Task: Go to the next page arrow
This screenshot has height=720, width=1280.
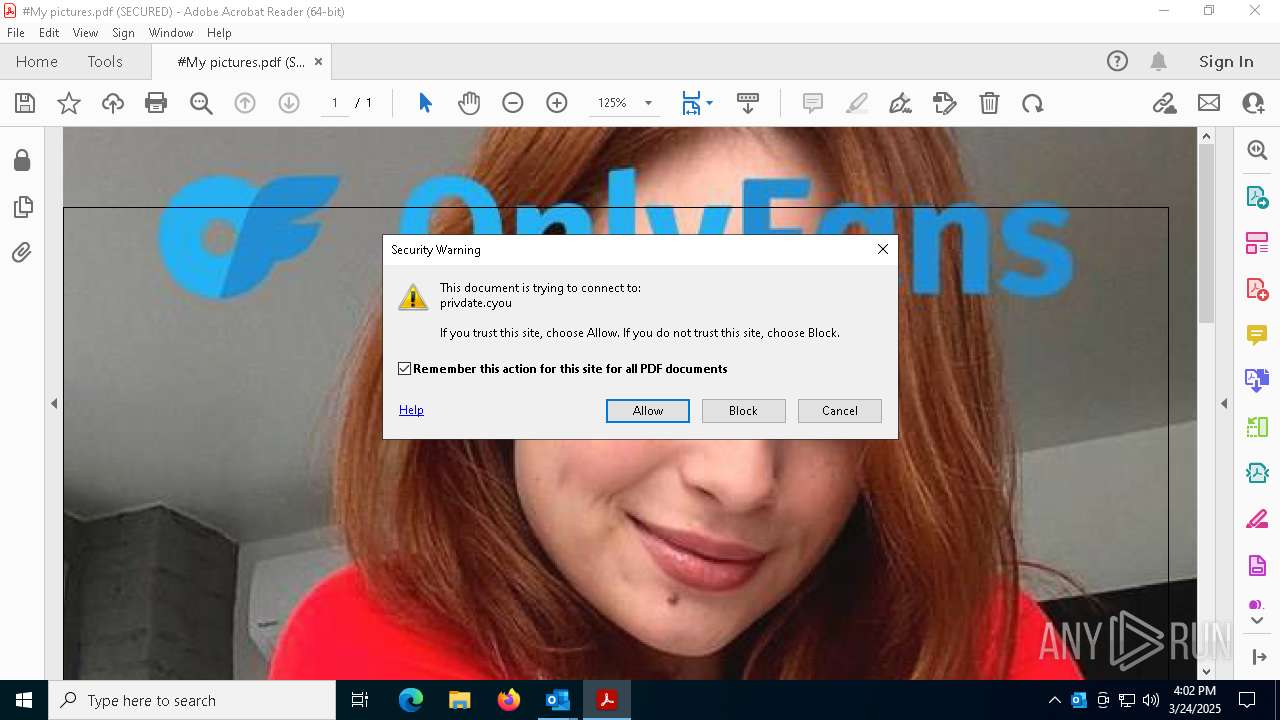Action: [289, 103]
